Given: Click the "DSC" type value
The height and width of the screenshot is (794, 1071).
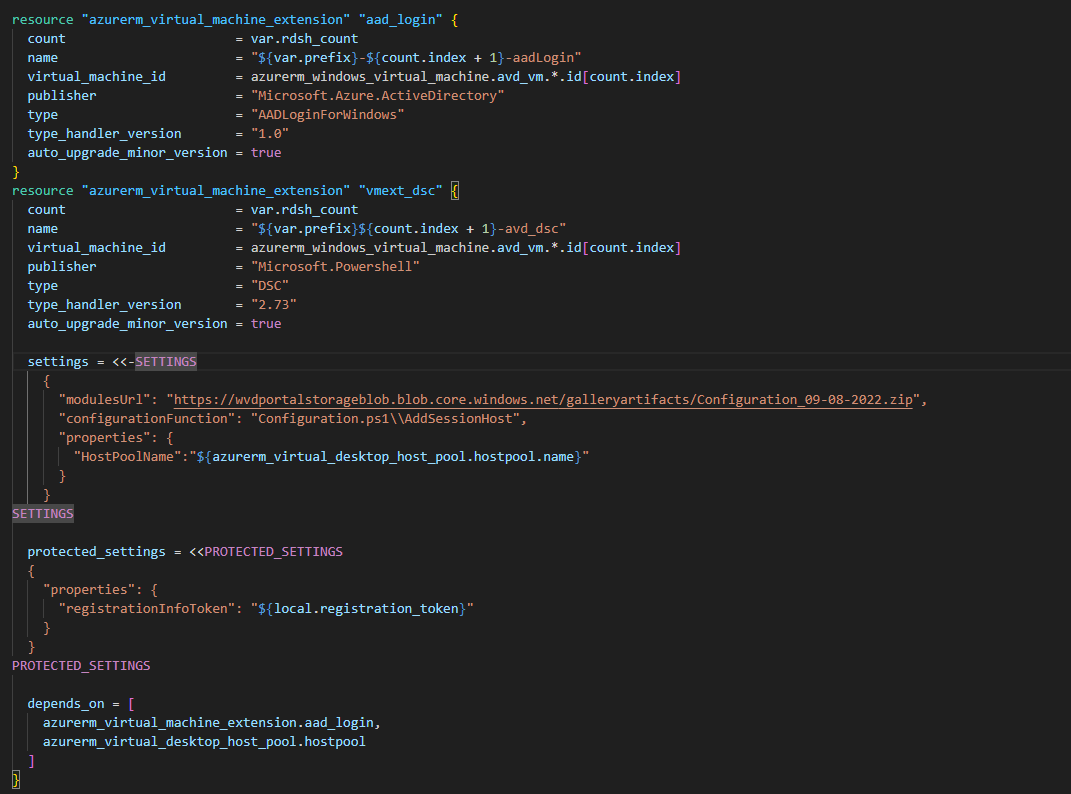Looking at the screenshot, I should [x=270, y=286].
